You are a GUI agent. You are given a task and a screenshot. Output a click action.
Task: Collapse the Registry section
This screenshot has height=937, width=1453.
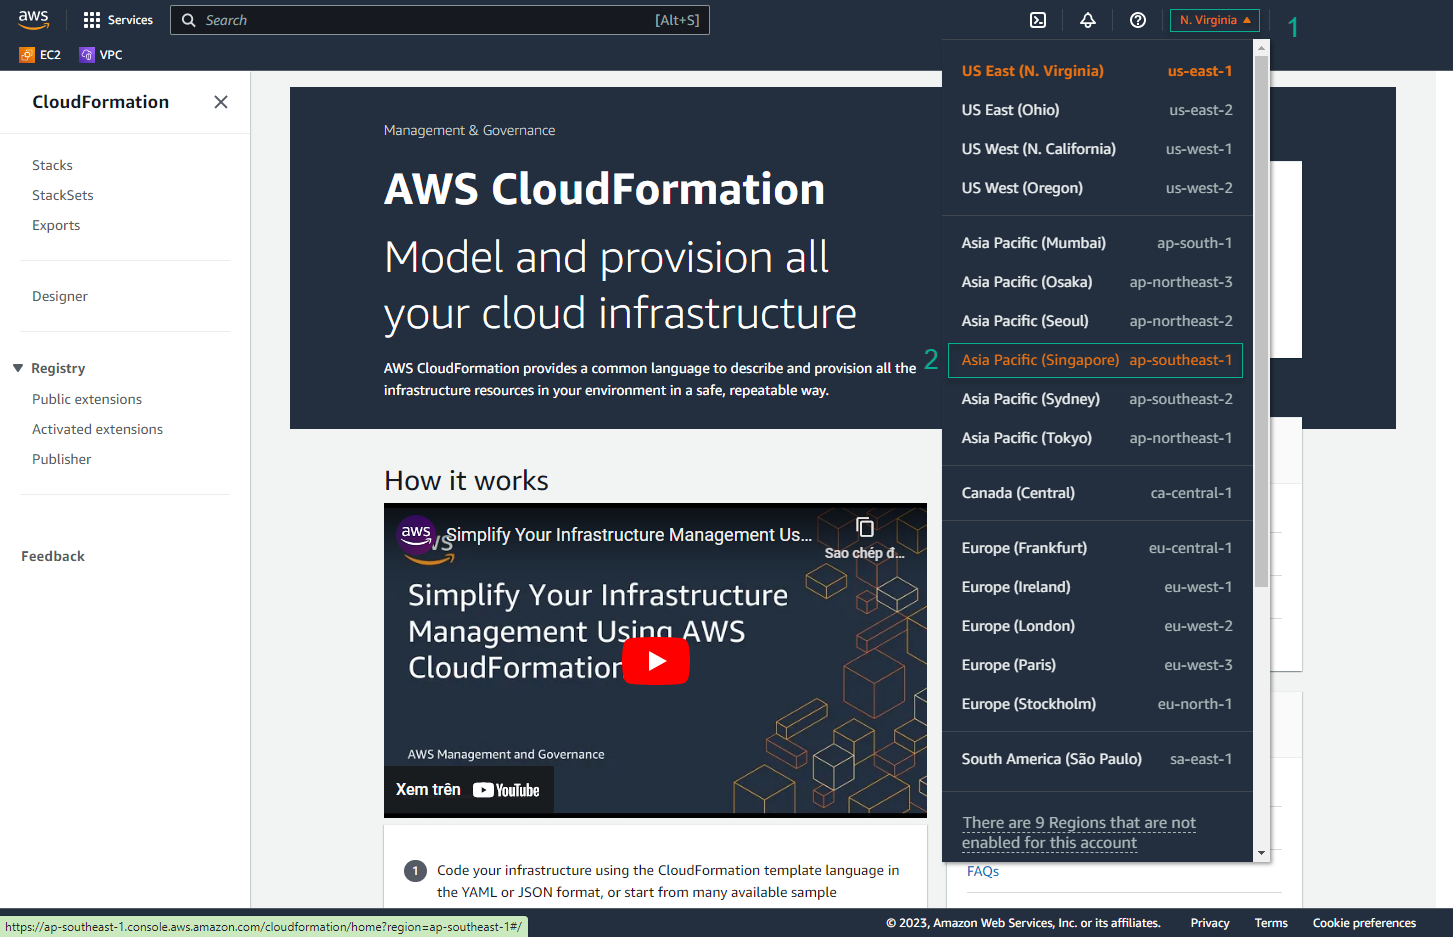18,368
